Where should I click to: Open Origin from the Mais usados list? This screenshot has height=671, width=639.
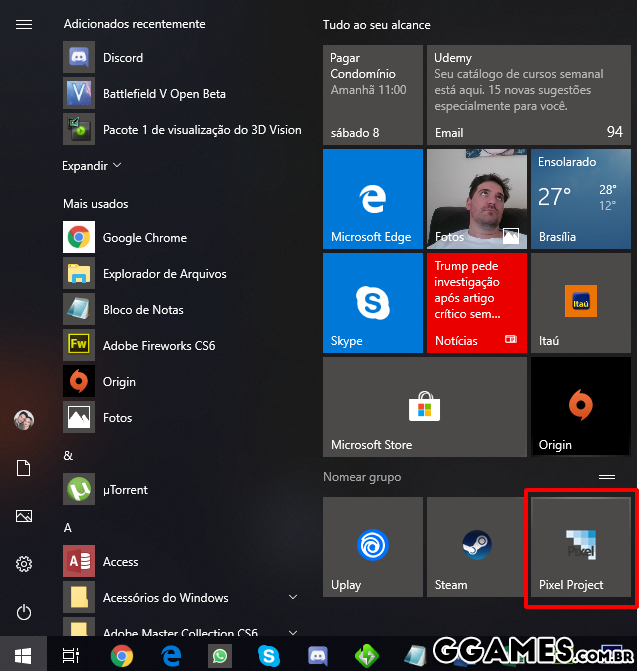point(182,381)
